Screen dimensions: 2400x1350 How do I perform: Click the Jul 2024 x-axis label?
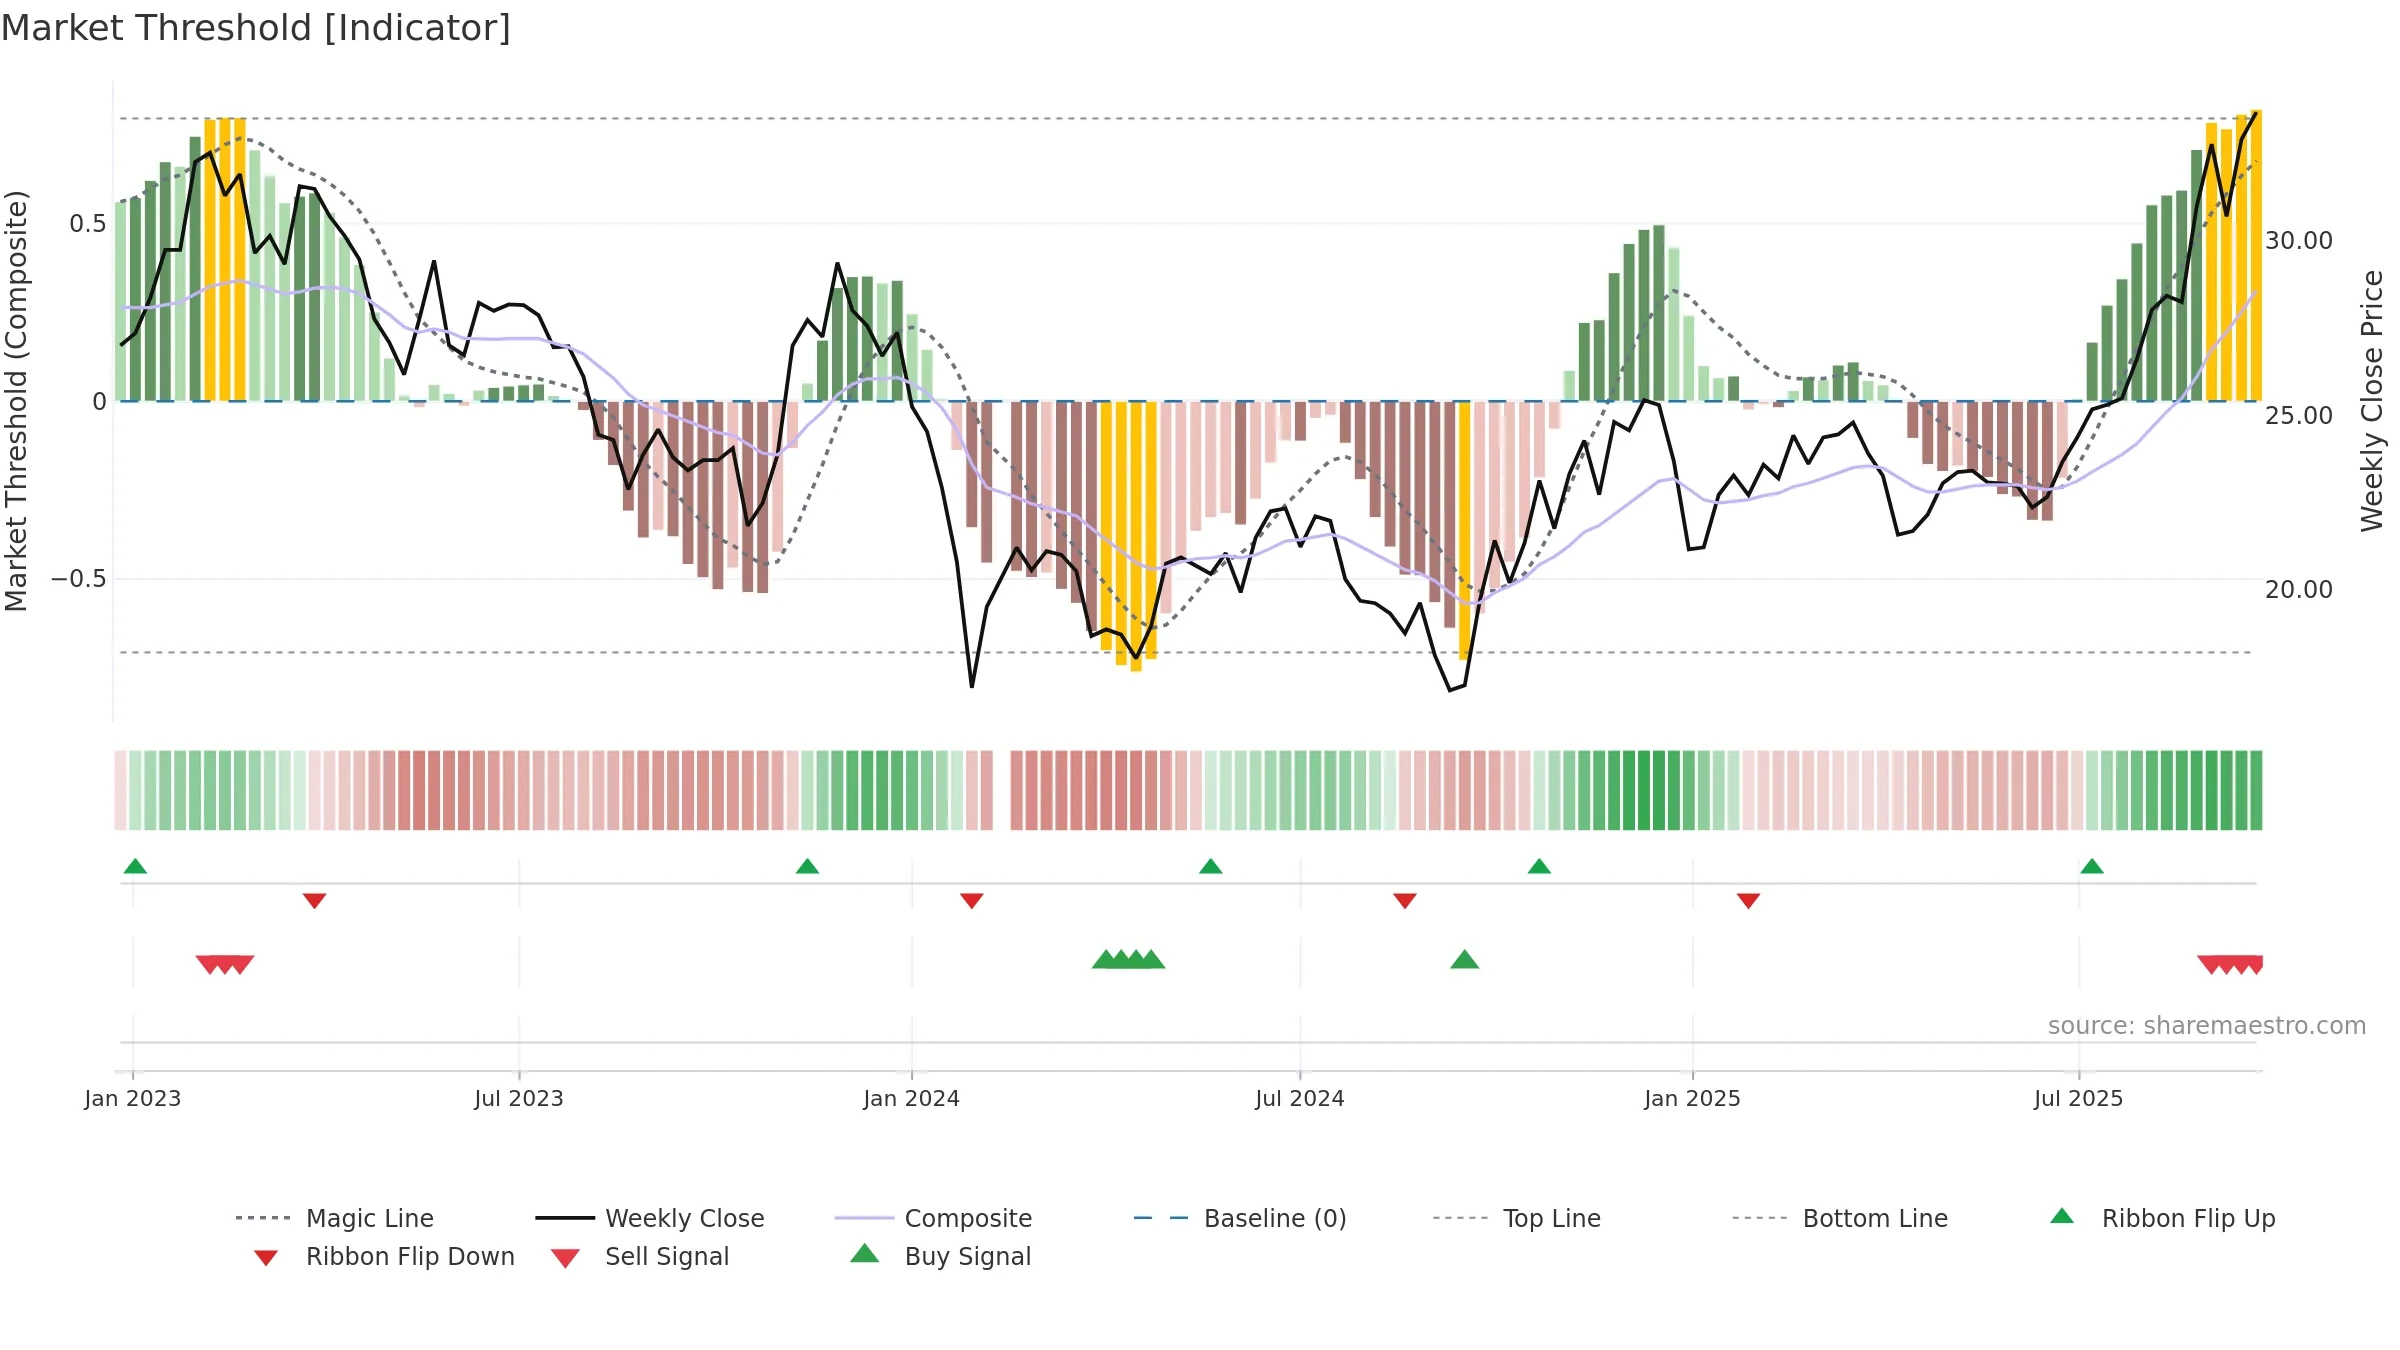1299,1099
